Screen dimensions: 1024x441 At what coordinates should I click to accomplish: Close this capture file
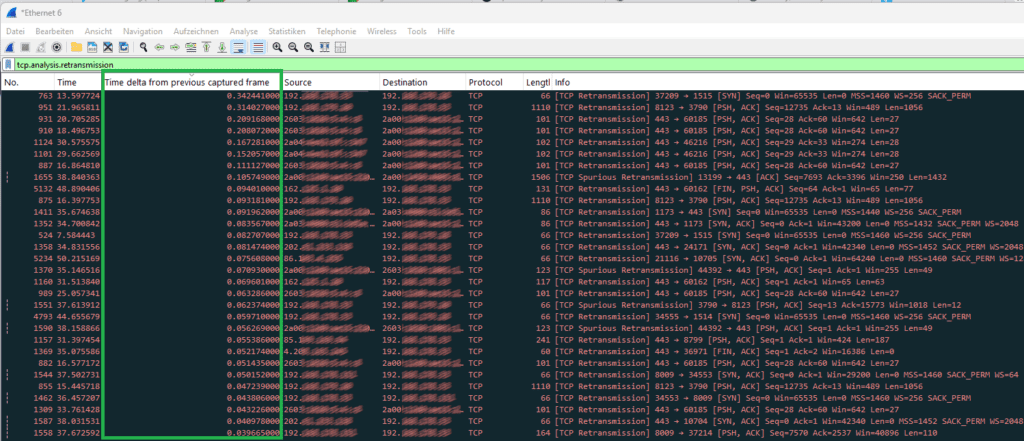[x=108, y=47]
